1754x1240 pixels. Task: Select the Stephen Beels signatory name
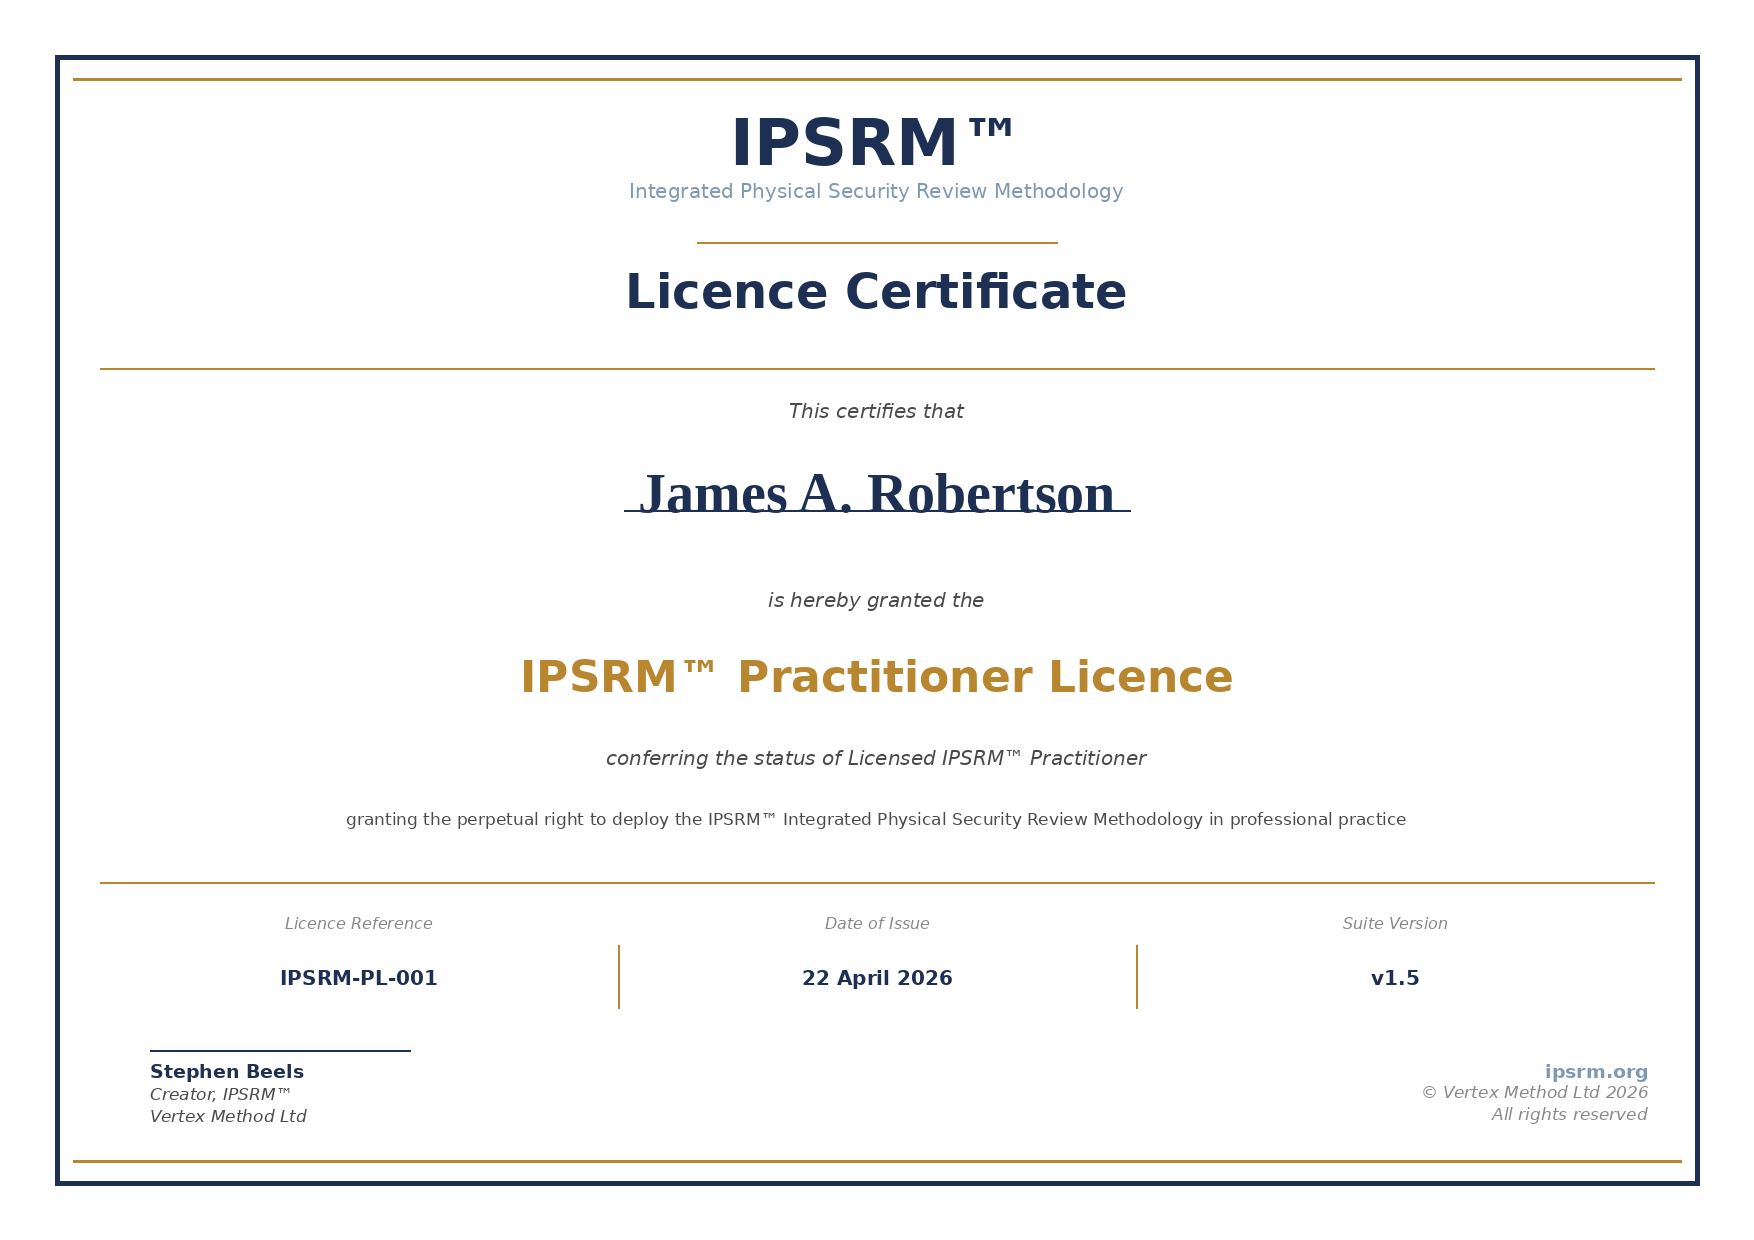(x=227, y=1072)
